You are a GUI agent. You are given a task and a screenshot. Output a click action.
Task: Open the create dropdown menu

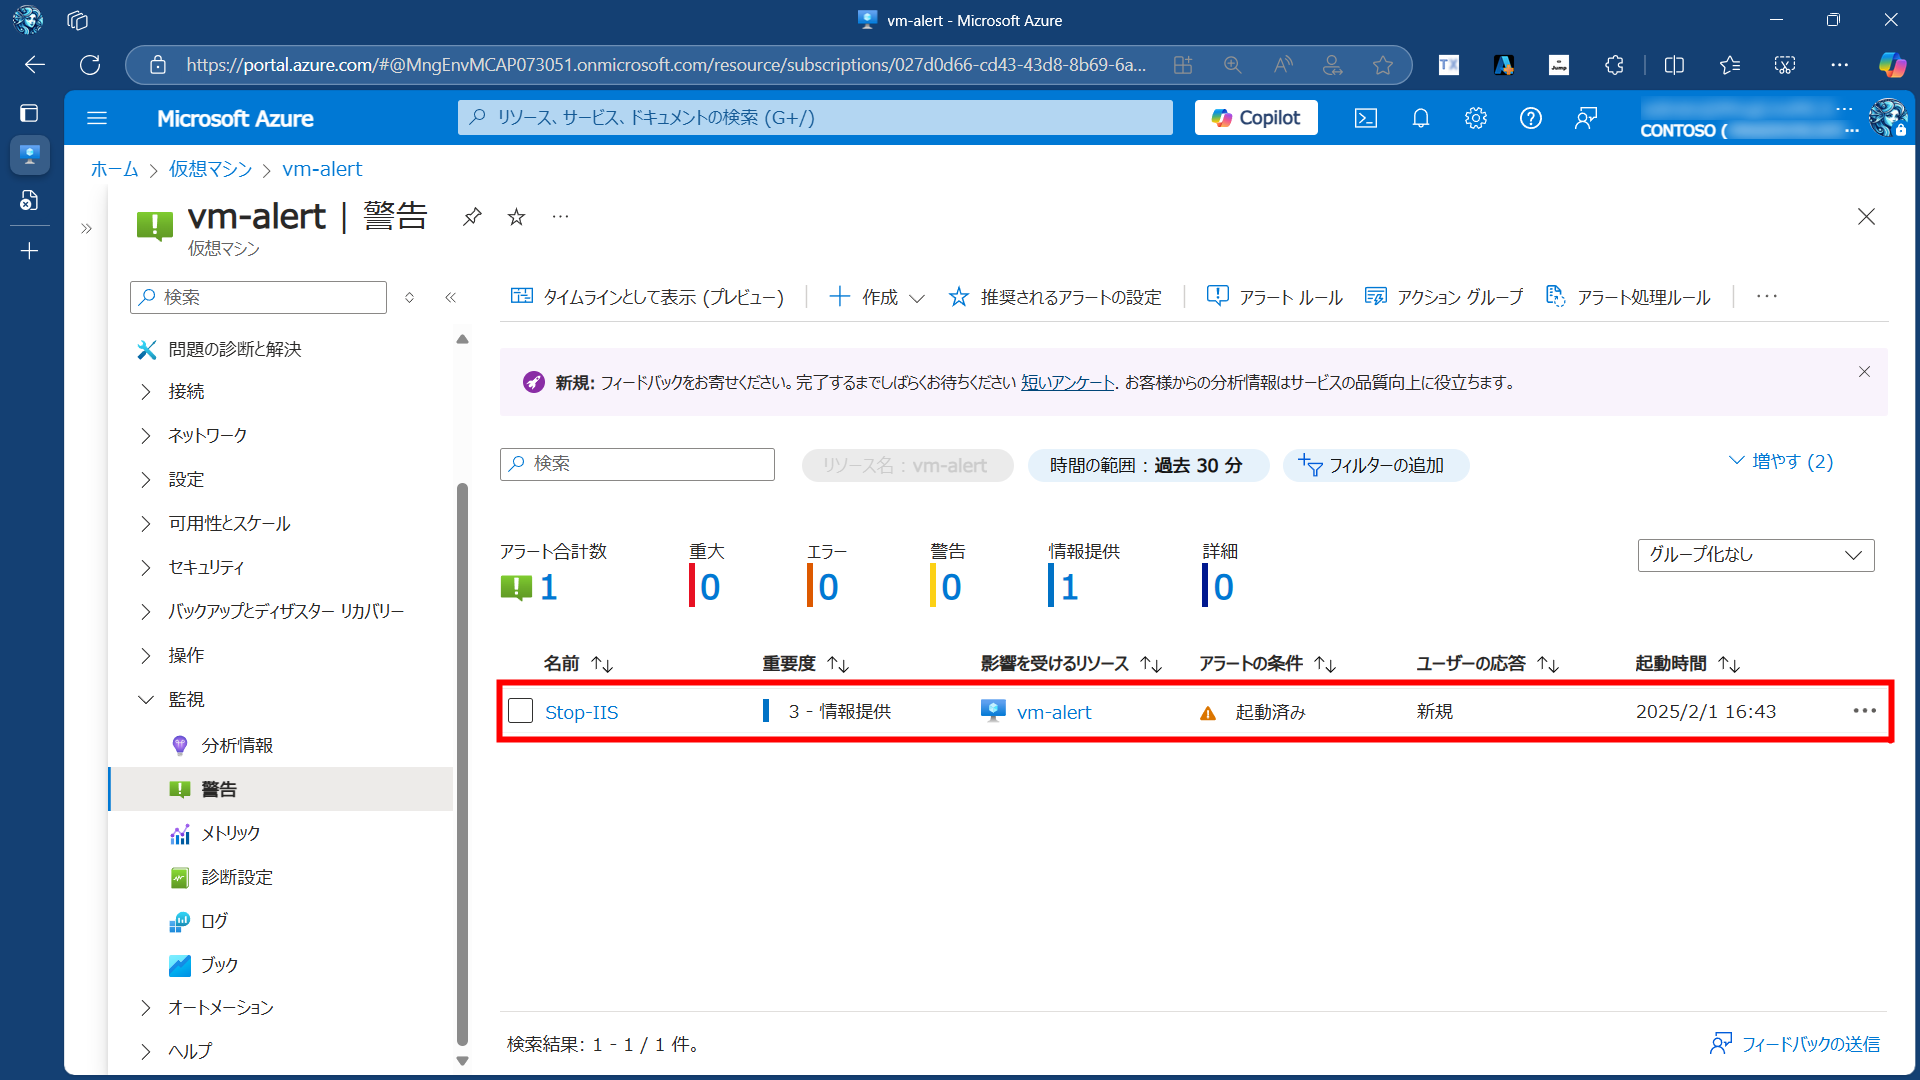coord(878,297)
